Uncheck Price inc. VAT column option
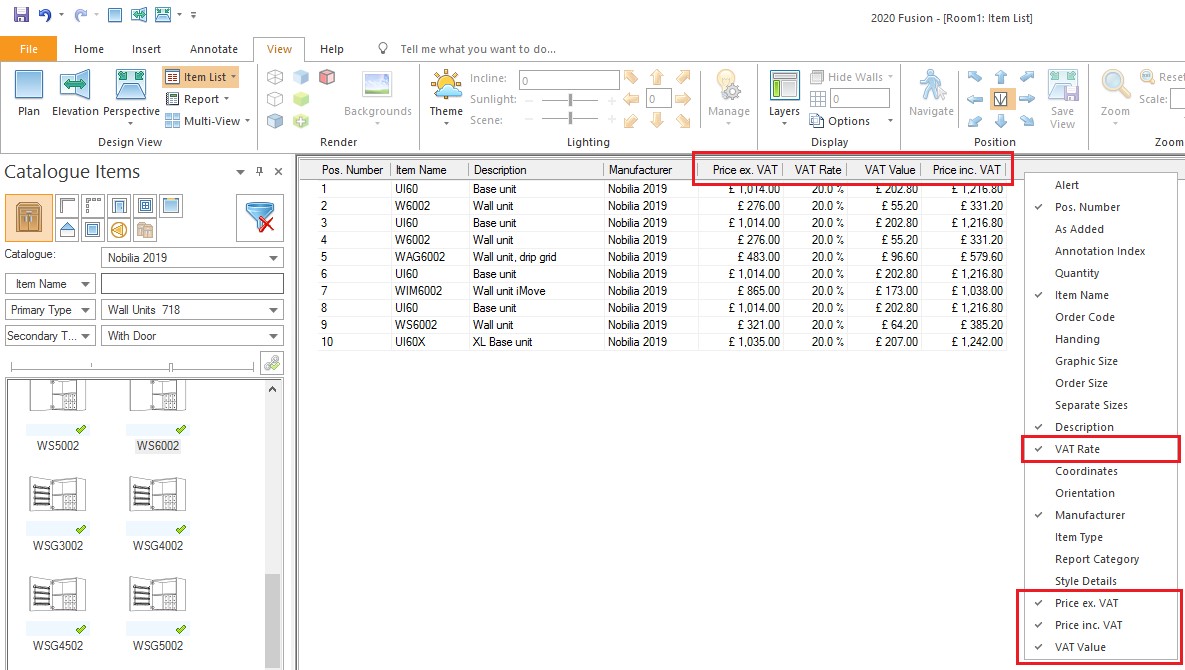This screenshot has height=670, width=1185. (1102, 625)
